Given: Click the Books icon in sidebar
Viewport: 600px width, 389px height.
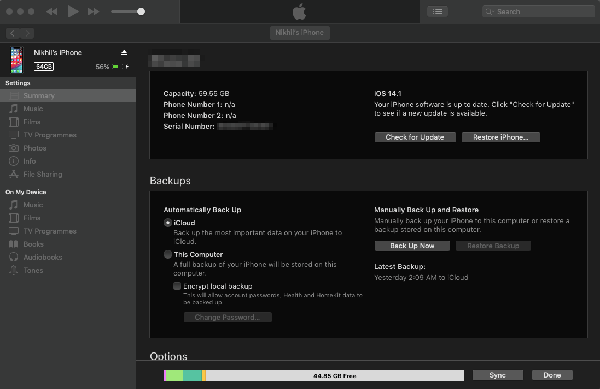Looking at the screenshot, I should coord(14,244).
